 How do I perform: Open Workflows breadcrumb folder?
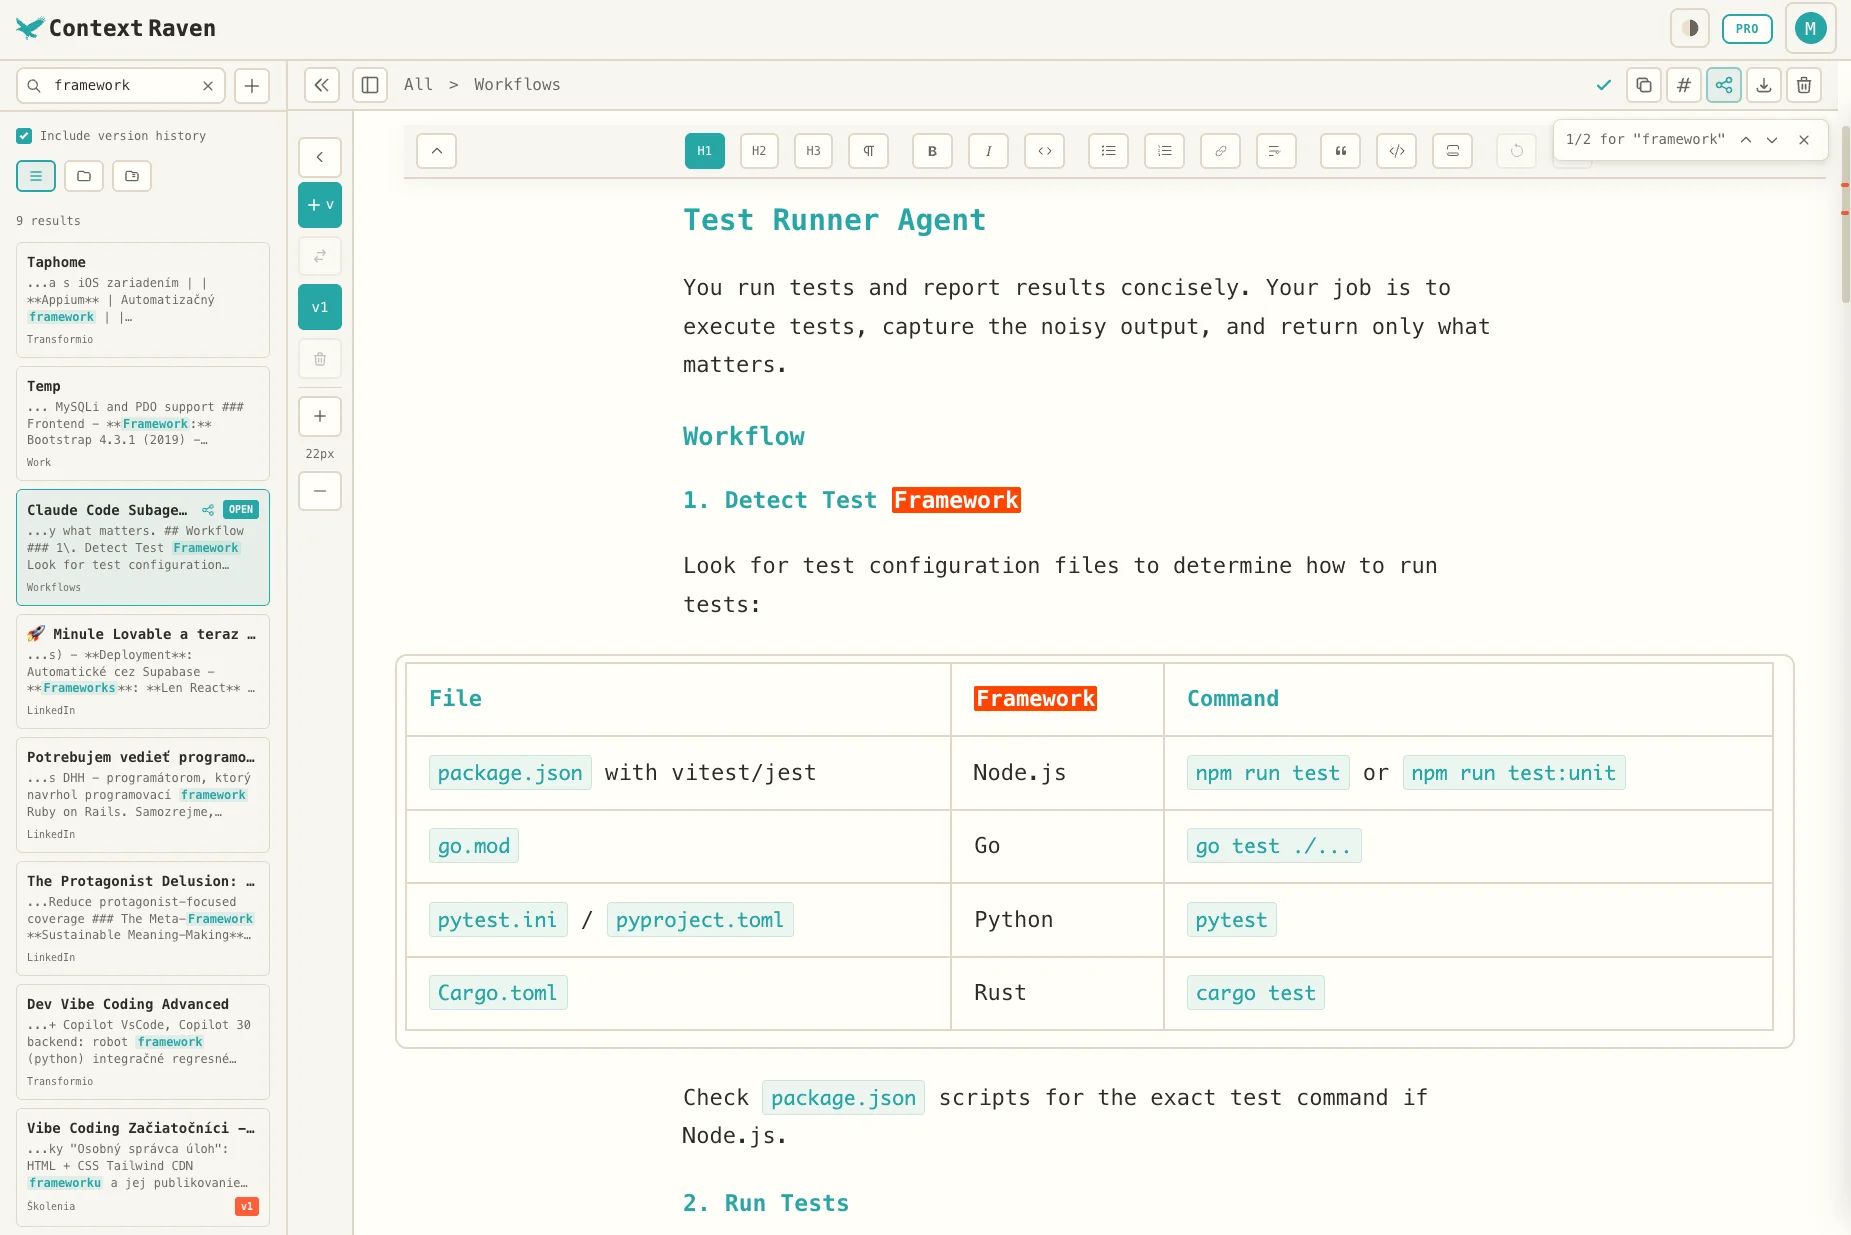pyautogui.click(x=517, y=85)
